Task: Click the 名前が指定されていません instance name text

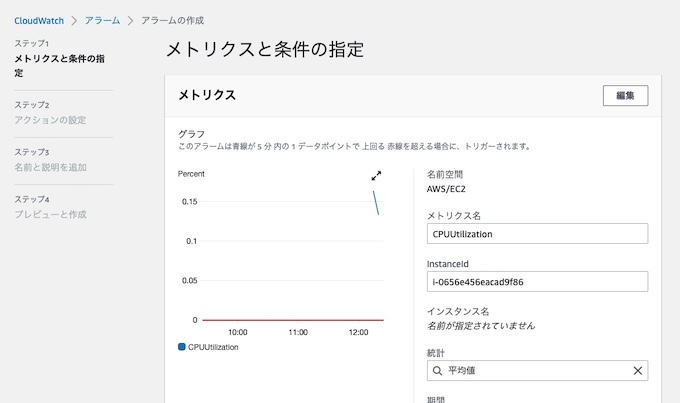Action: pyautogui.click(x=481, y=326)
